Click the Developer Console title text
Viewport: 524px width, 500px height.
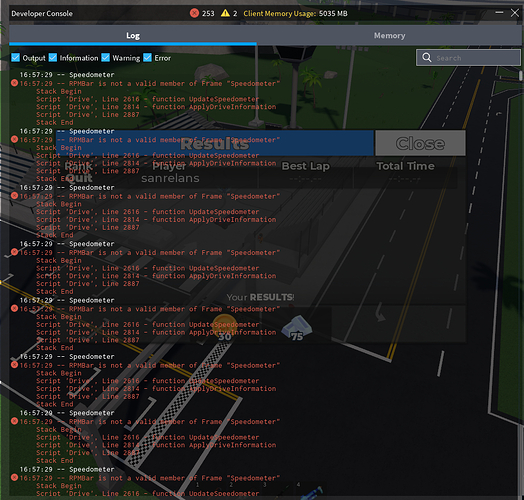pos(42,14)
